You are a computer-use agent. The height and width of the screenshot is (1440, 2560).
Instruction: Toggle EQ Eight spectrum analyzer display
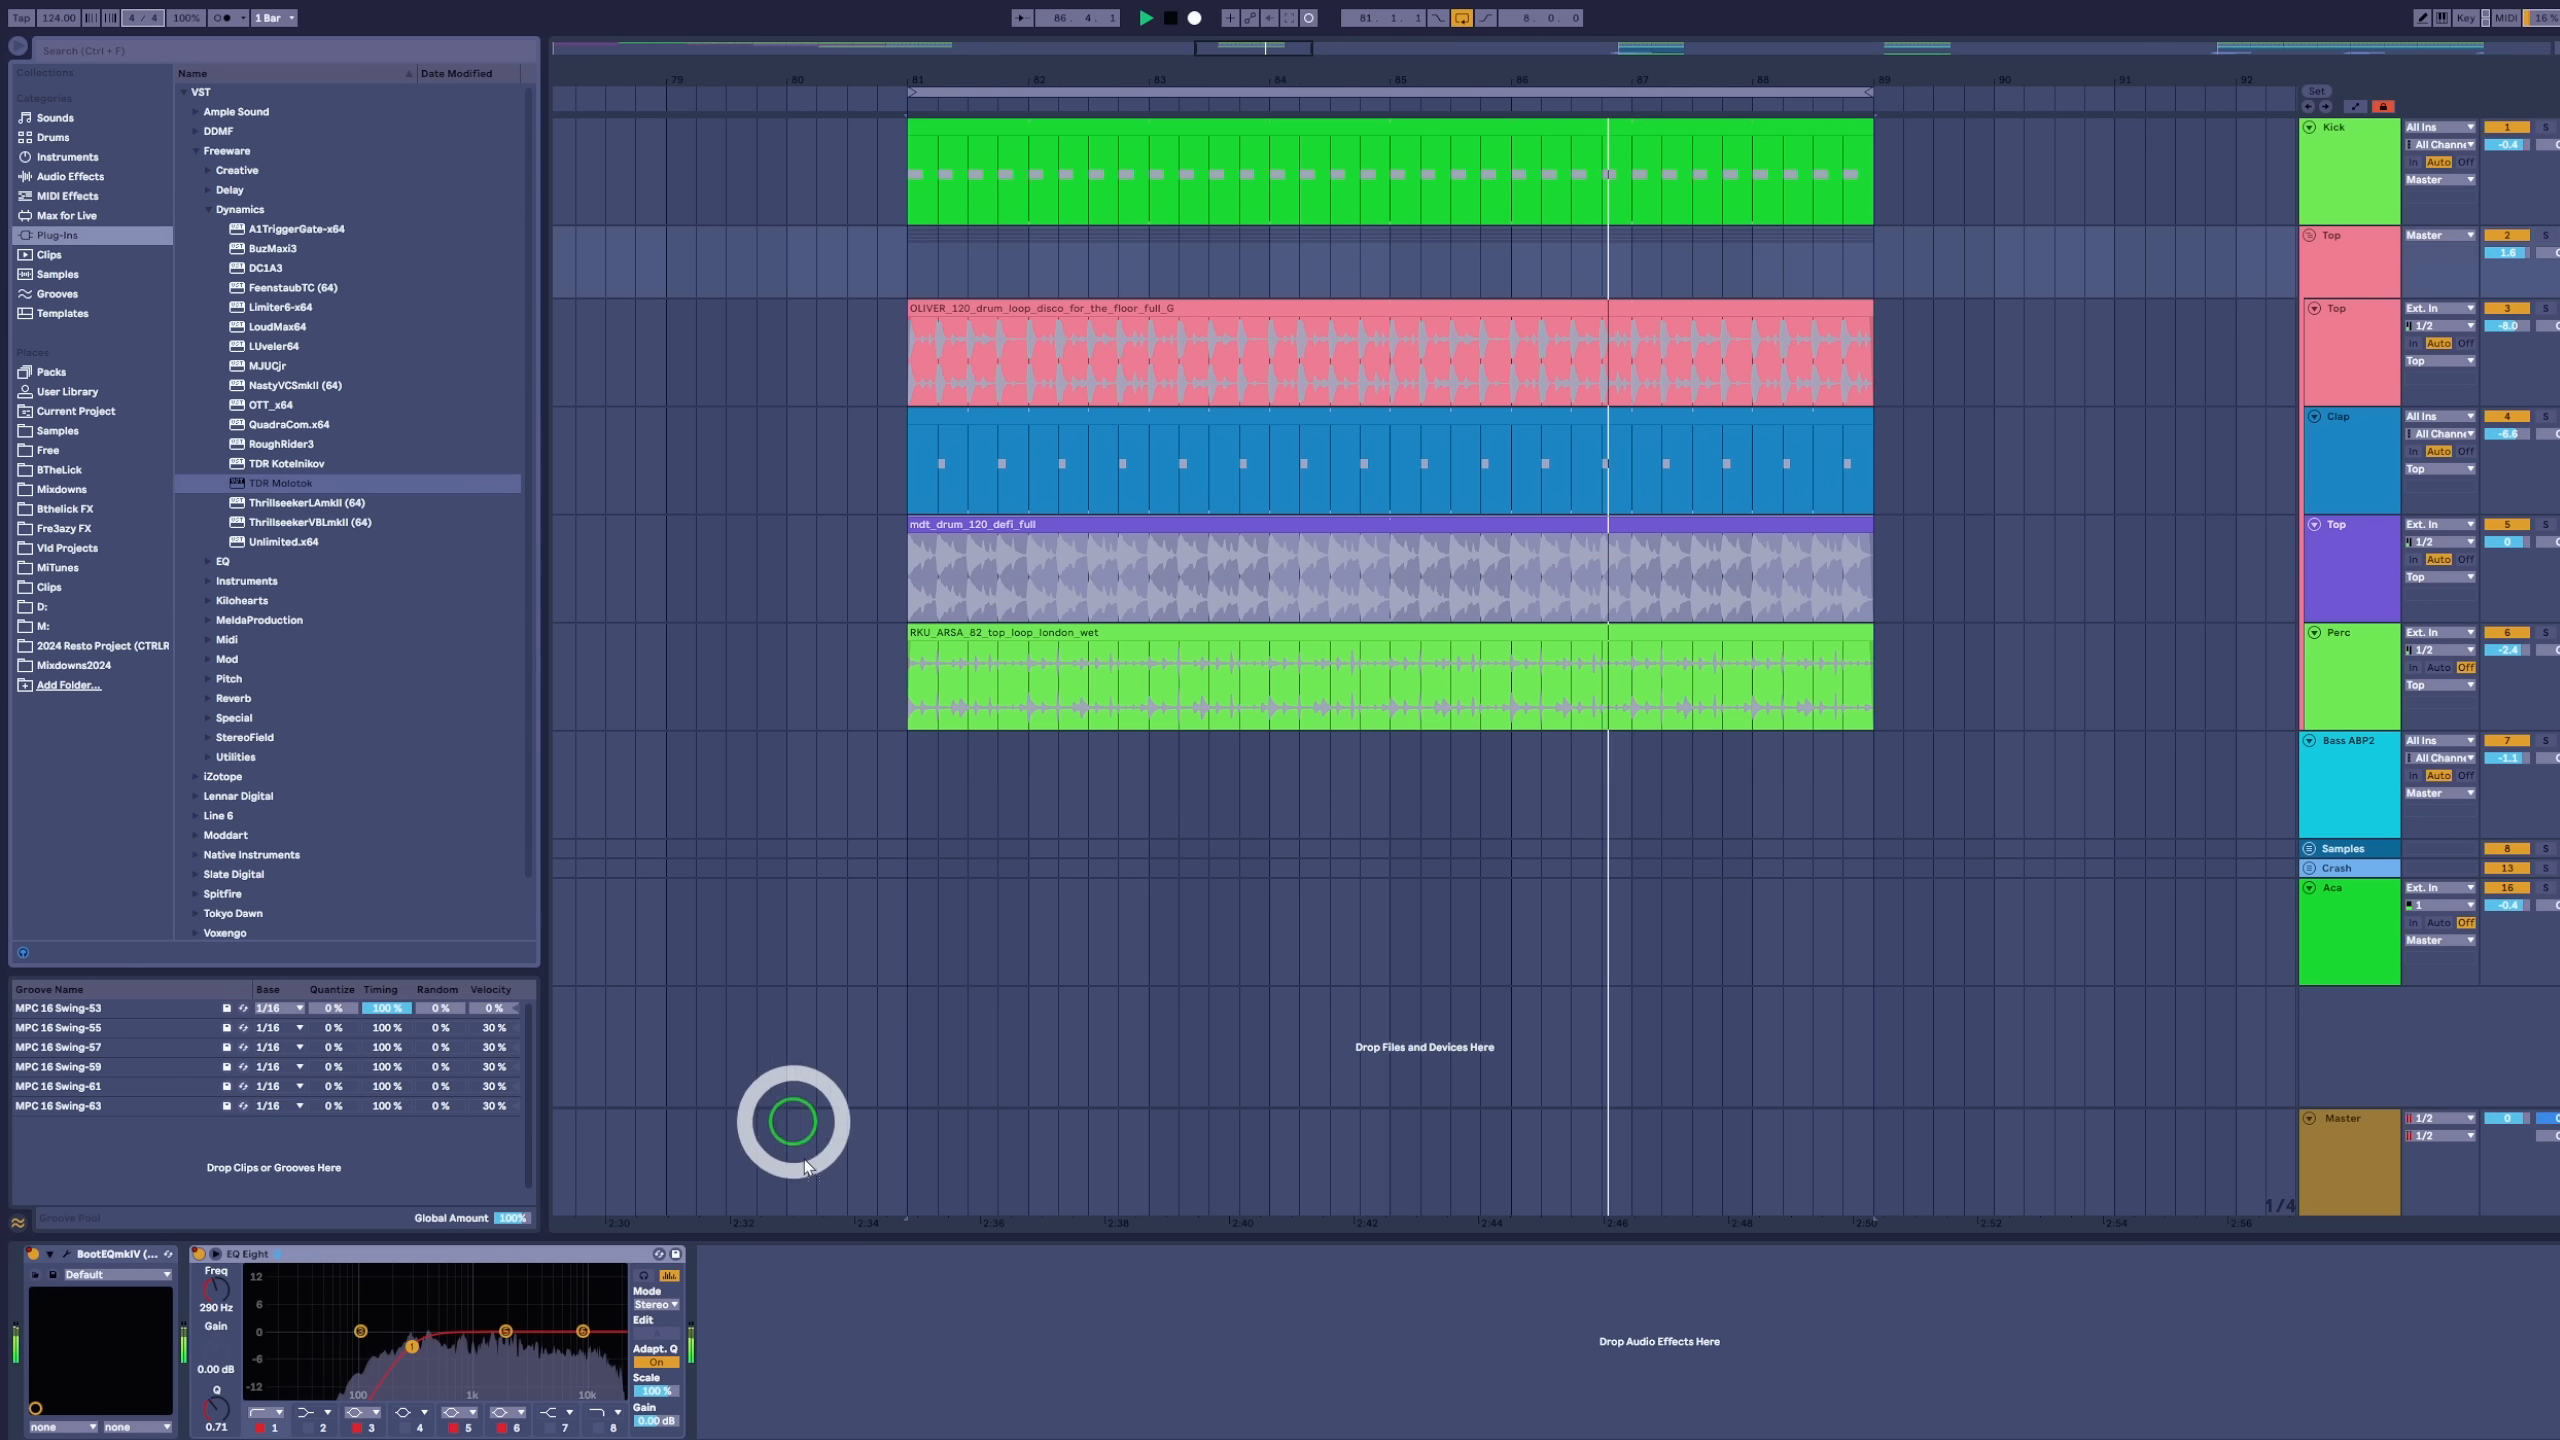click(669, 1275)
